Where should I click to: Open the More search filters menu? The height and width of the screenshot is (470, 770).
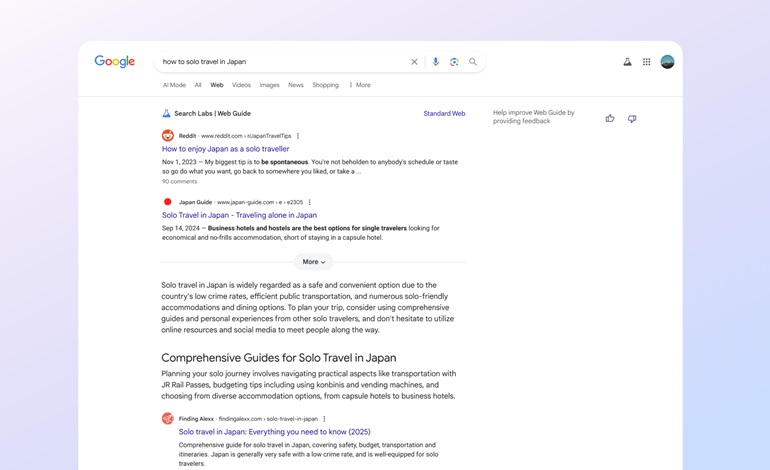click(360, 85)
